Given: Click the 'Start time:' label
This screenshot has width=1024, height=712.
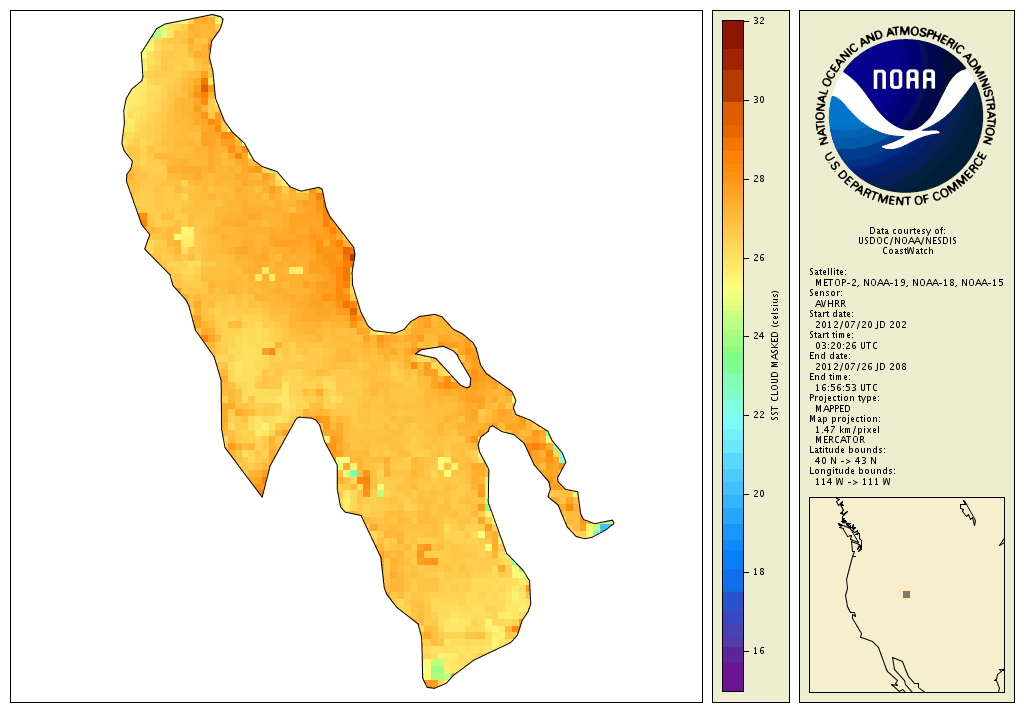Looking at the screenshot, I should (831, 335).
